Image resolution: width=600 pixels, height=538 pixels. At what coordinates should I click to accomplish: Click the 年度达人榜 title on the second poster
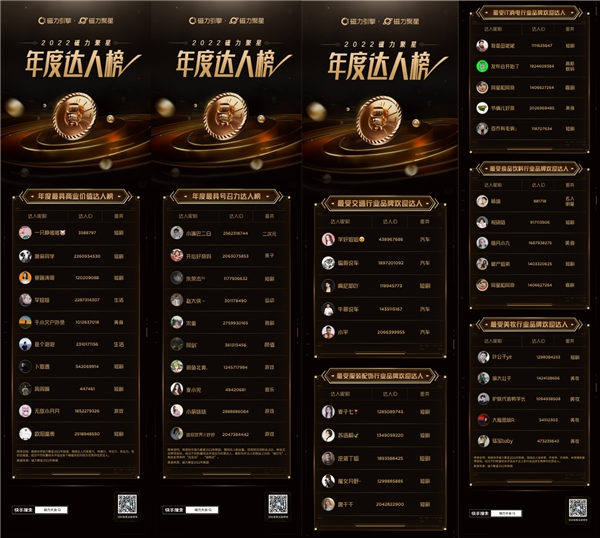pos(225,65)
